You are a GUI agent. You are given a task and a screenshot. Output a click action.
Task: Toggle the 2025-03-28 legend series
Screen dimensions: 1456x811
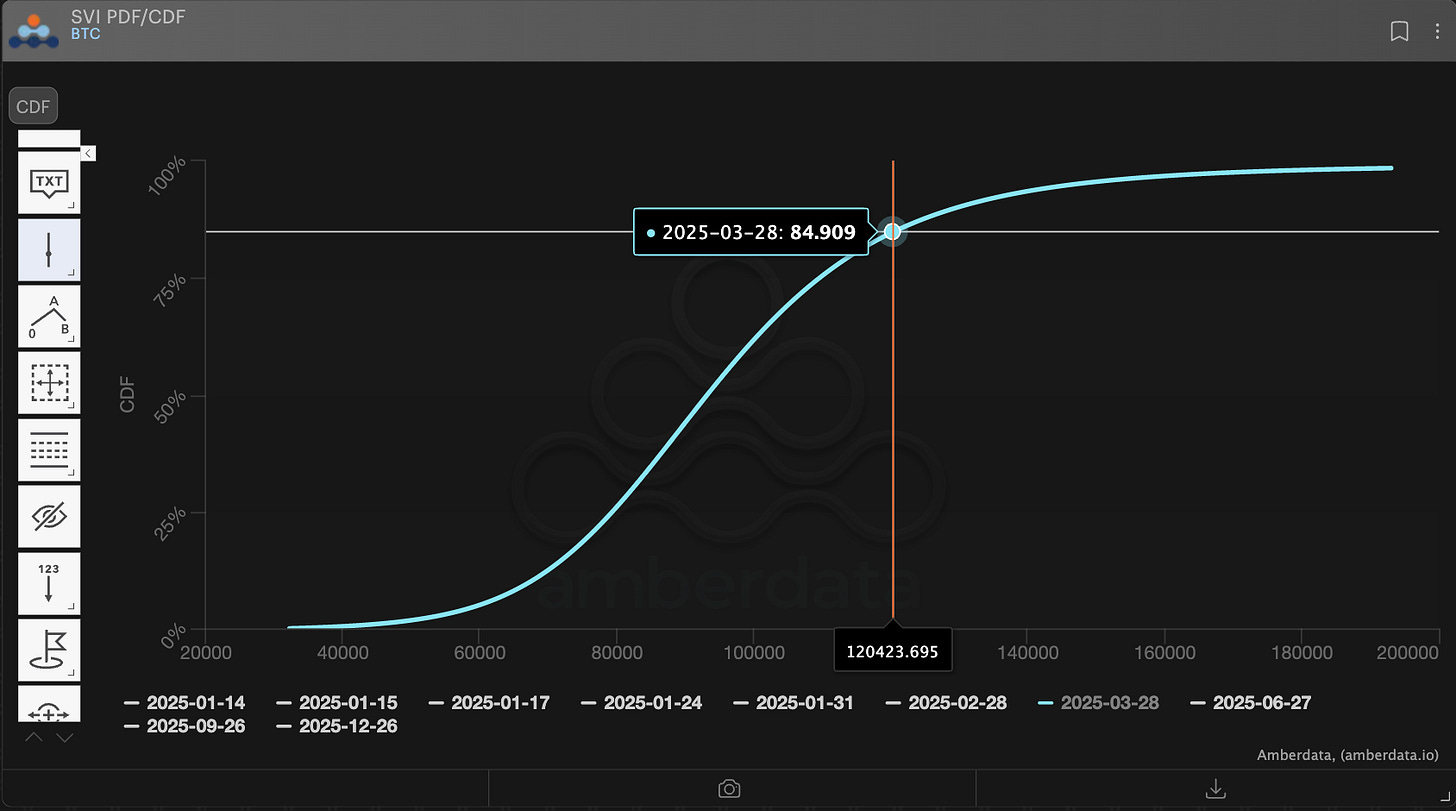click(1098, 703)
